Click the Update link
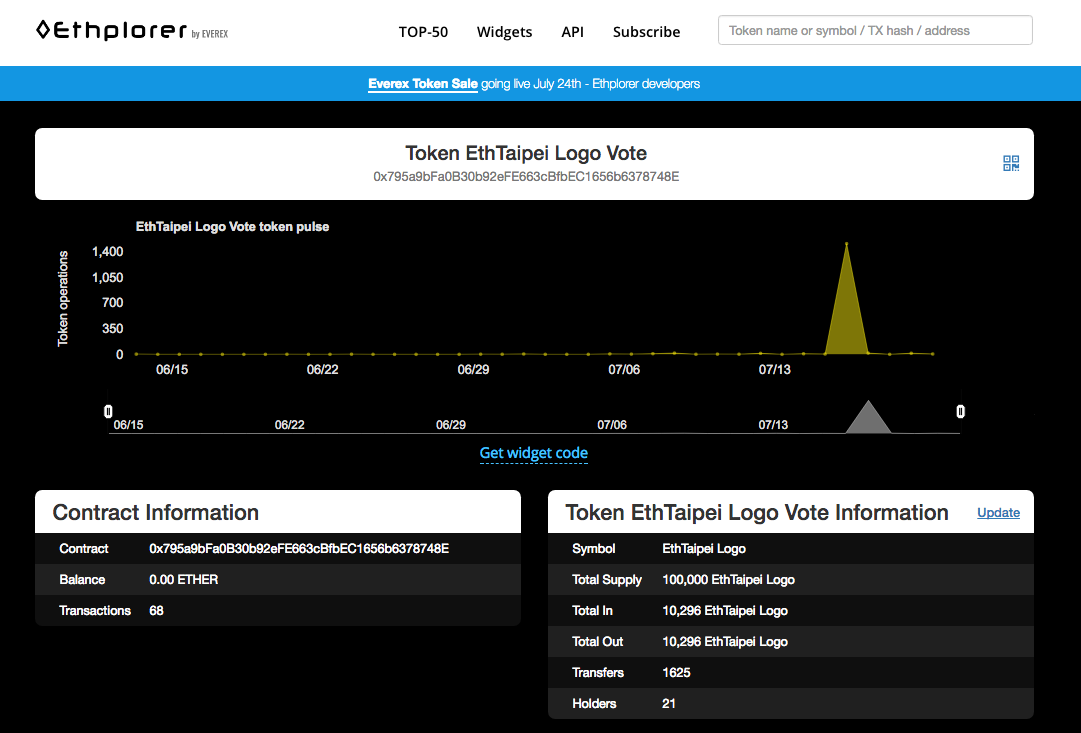Image resolution: width=1081 pixels, height=733 pixels. point(998,512)
